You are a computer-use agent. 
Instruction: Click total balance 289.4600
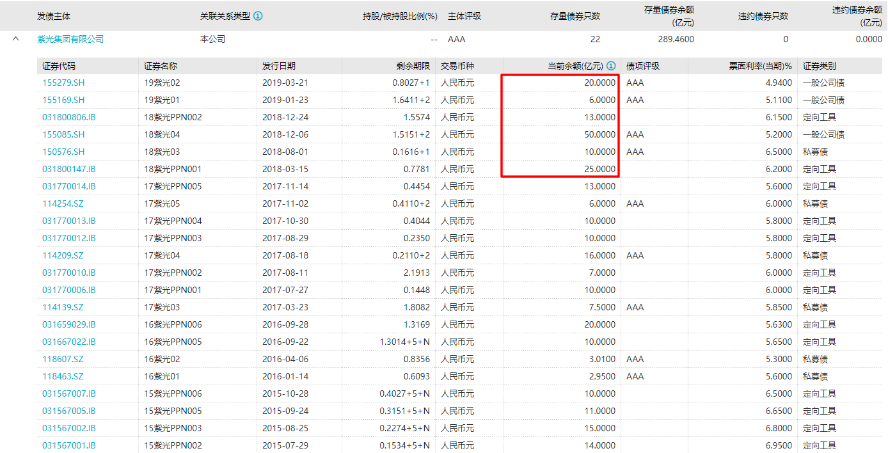pos(676,39)
